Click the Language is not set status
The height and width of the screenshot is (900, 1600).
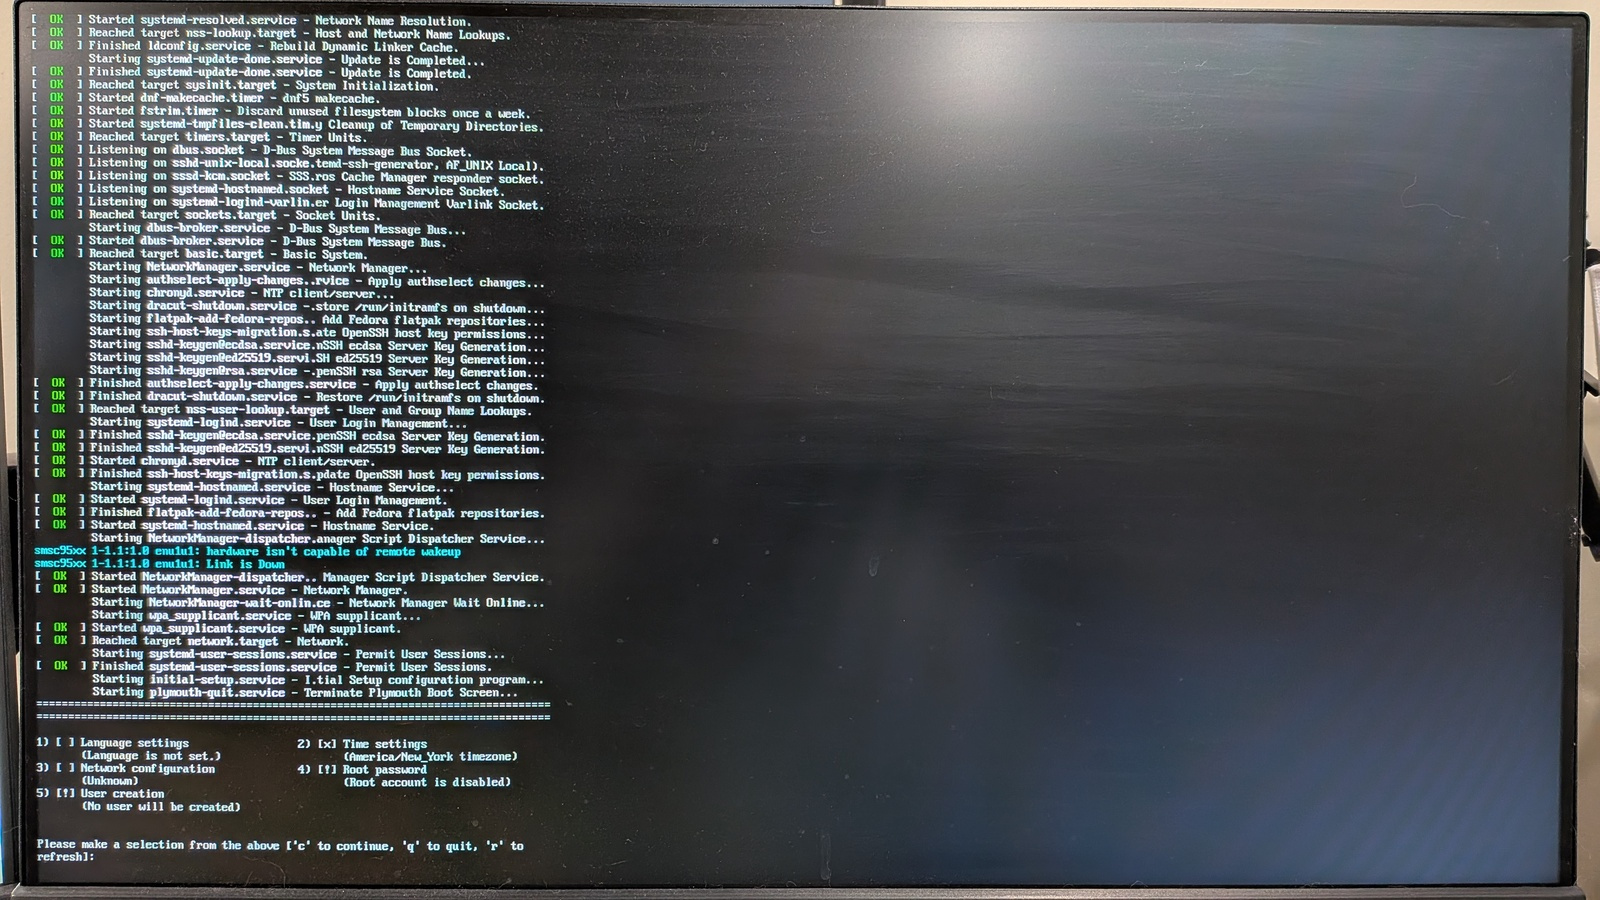click(x=150, y=756)
